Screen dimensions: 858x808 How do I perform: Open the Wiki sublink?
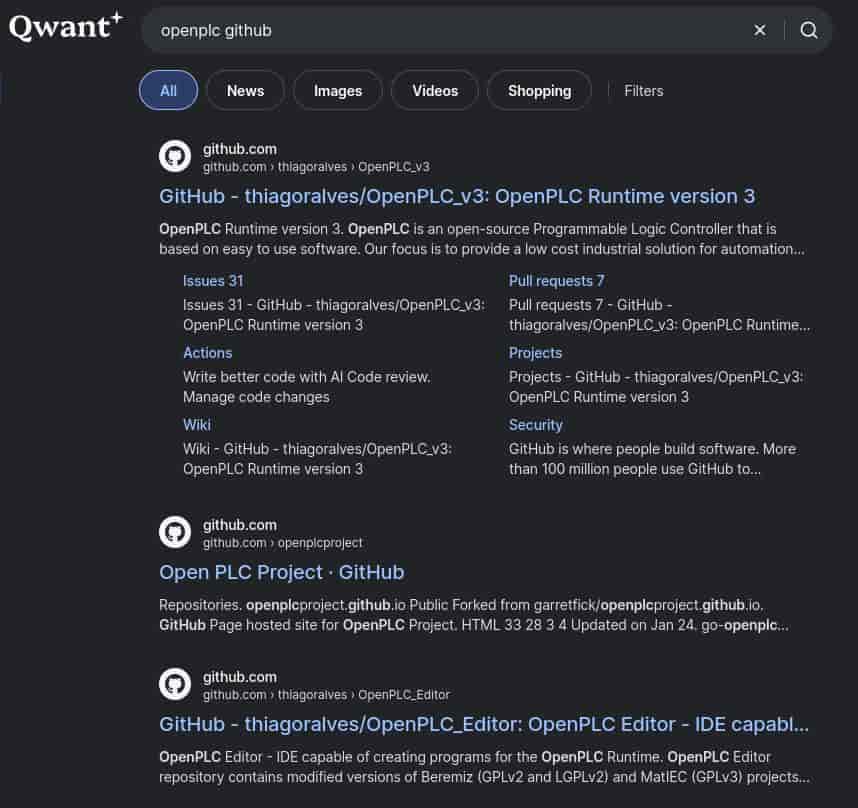[x=197, y=425]
